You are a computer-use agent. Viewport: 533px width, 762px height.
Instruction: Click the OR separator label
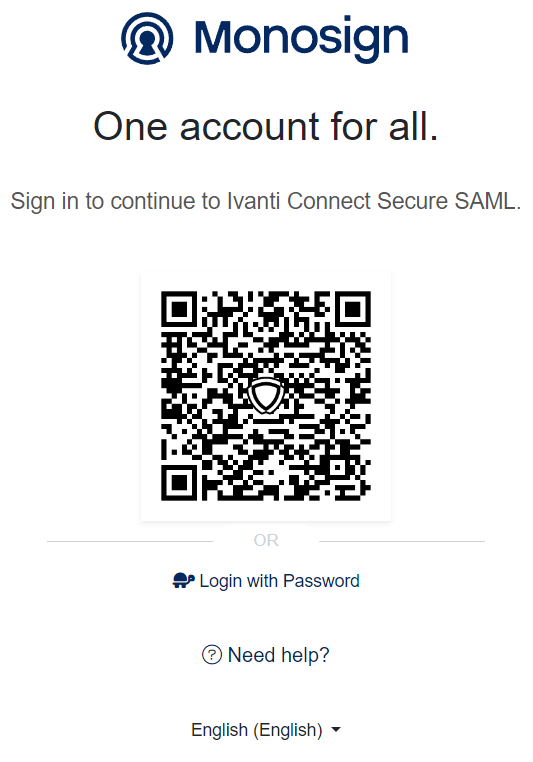(x=266, y=540)
